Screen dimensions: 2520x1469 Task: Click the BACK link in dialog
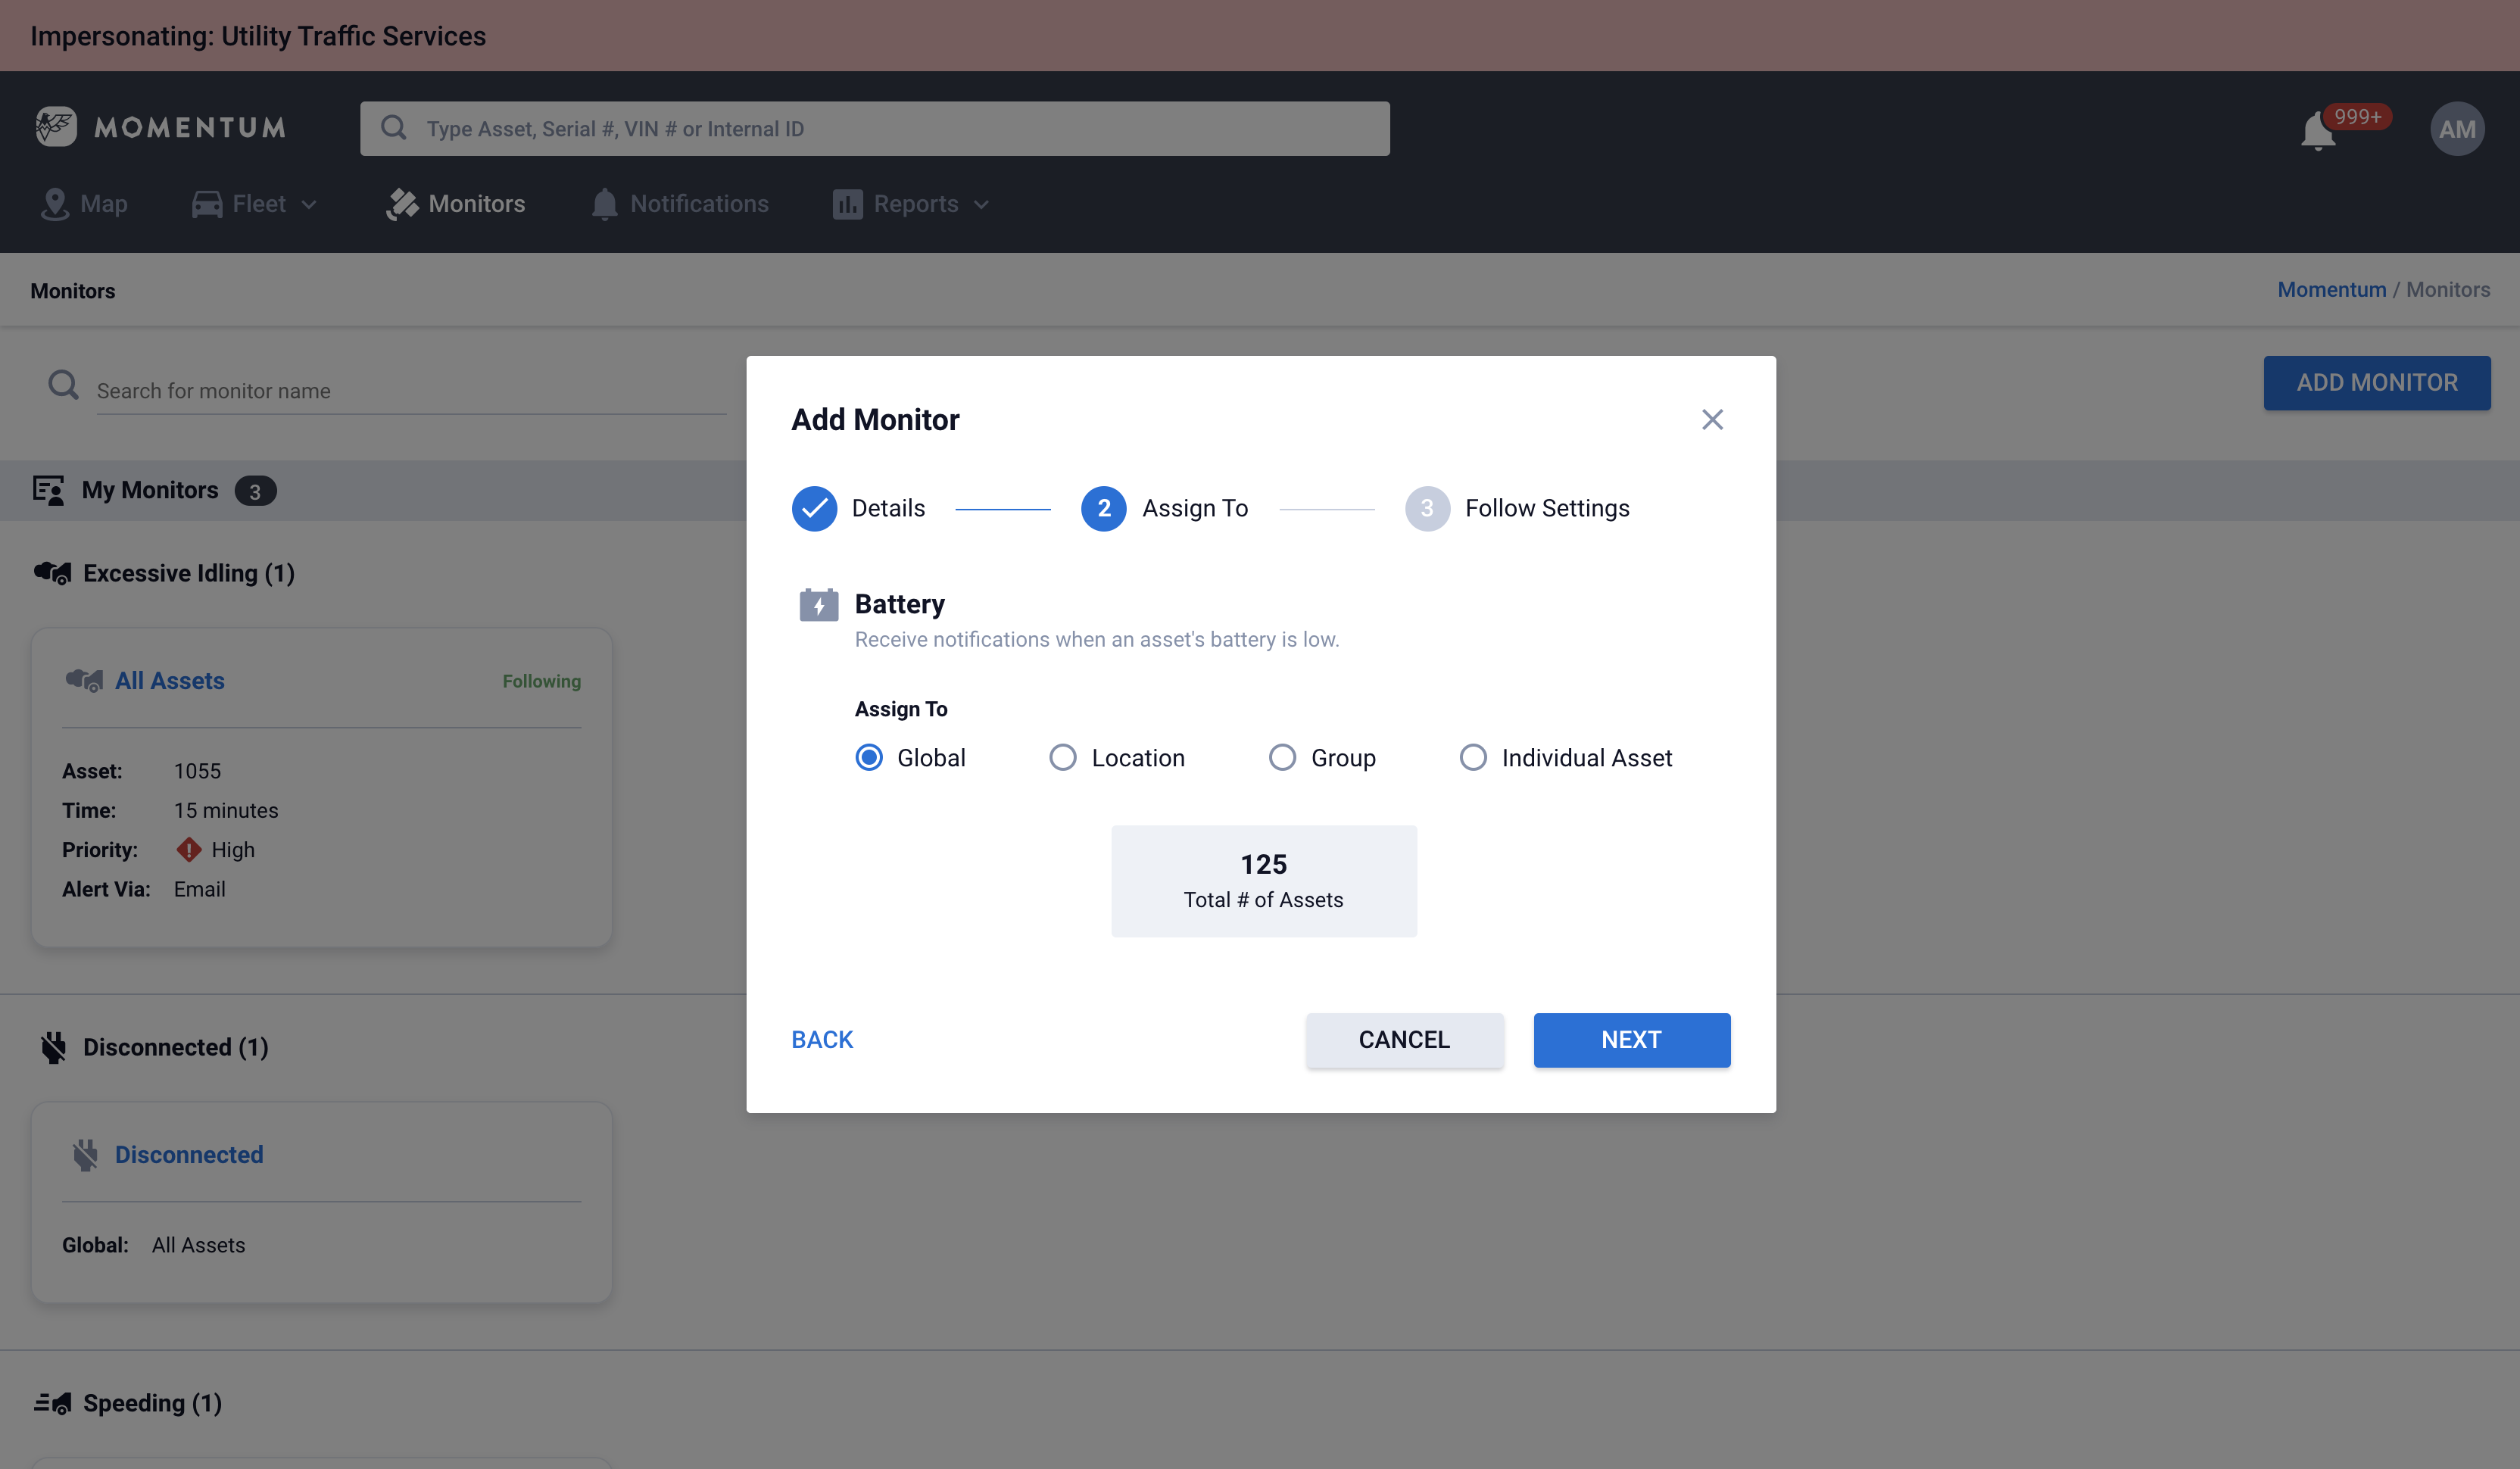coord(822,1039)
